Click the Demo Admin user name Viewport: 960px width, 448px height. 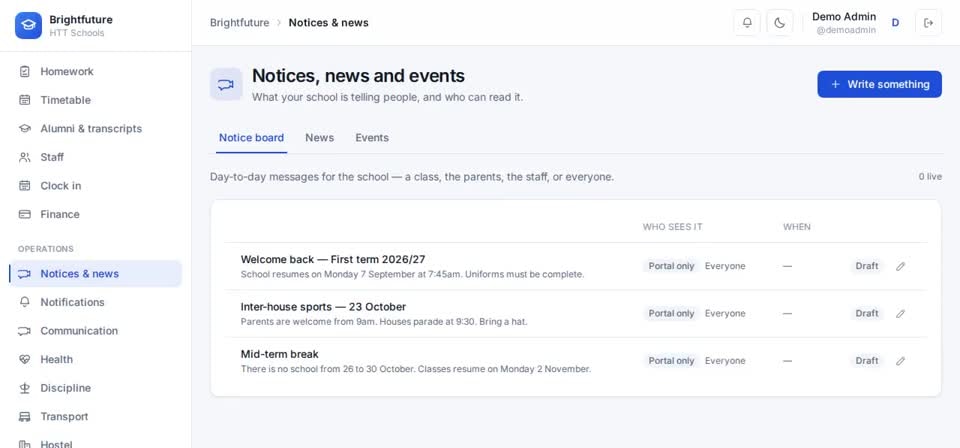tap(844, 17)
